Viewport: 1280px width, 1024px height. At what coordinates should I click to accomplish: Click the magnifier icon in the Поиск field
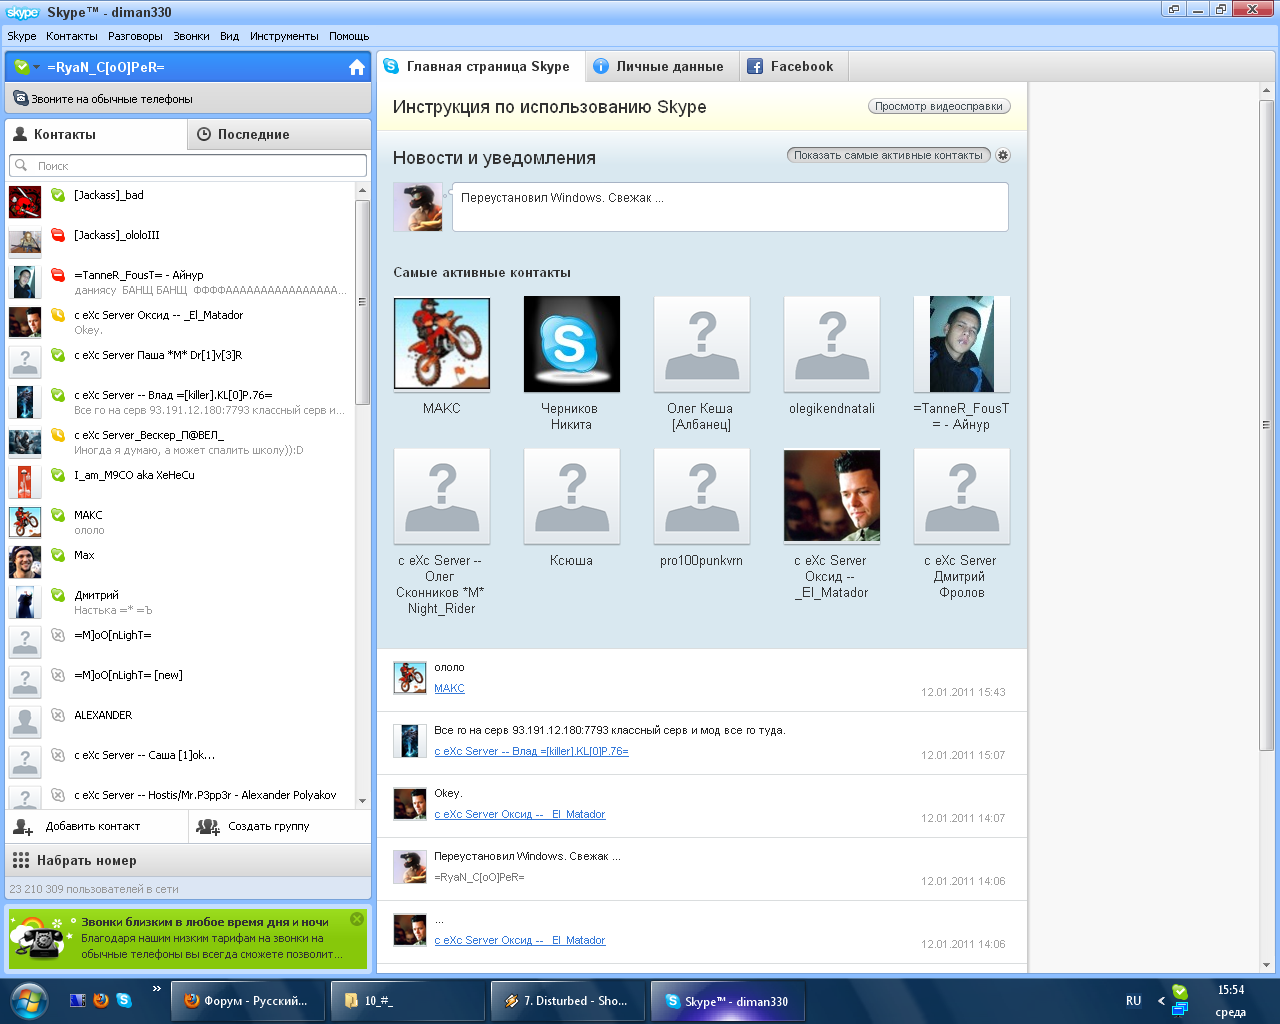click(x=21, y=165)
